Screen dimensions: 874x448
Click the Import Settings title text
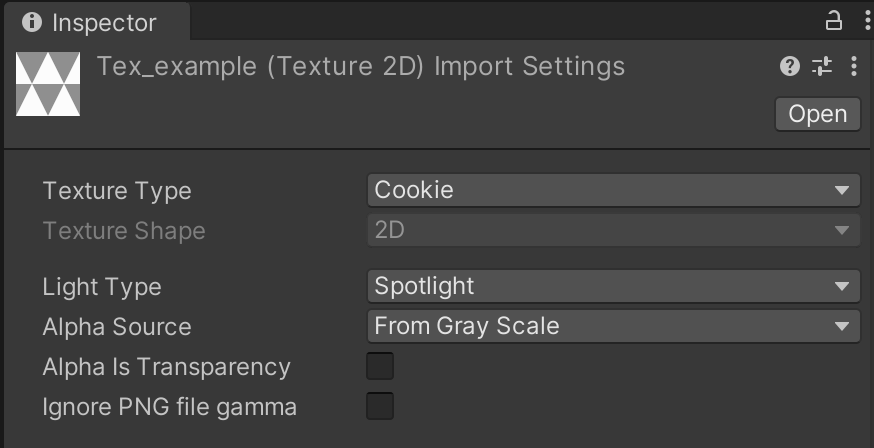(530, 66)
